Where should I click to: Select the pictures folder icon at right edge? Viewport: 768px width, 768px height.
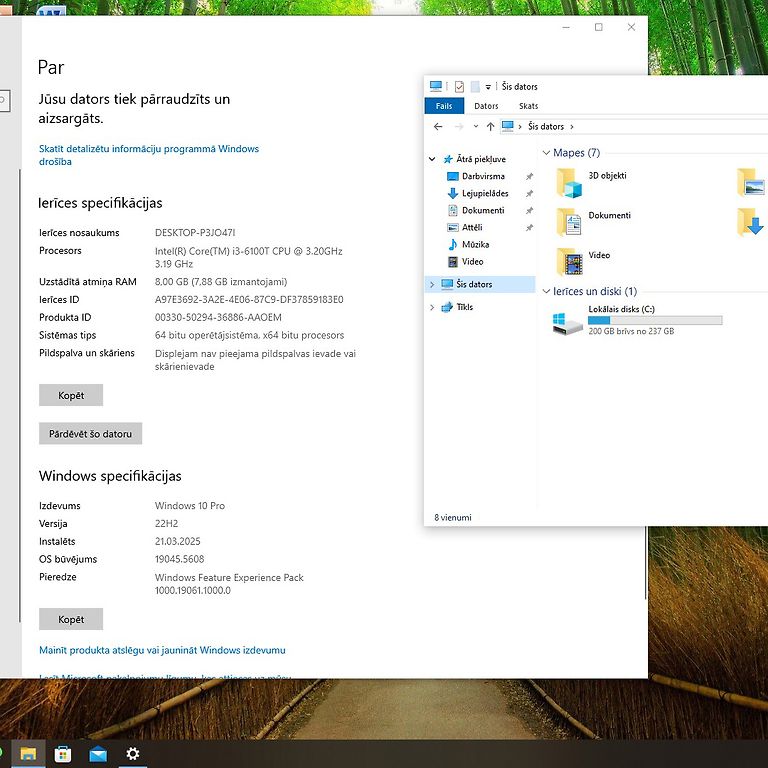[751, 182]
